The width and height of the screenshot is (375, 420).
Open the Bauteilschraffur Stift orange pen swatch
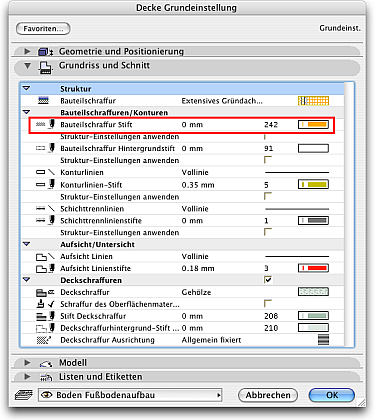313,125
